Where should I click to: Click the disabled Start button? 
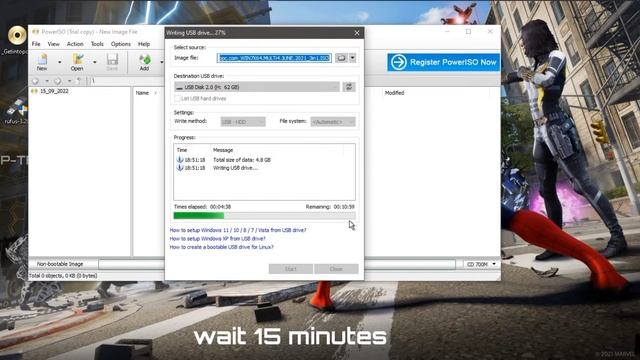click(x=291, y=269)
